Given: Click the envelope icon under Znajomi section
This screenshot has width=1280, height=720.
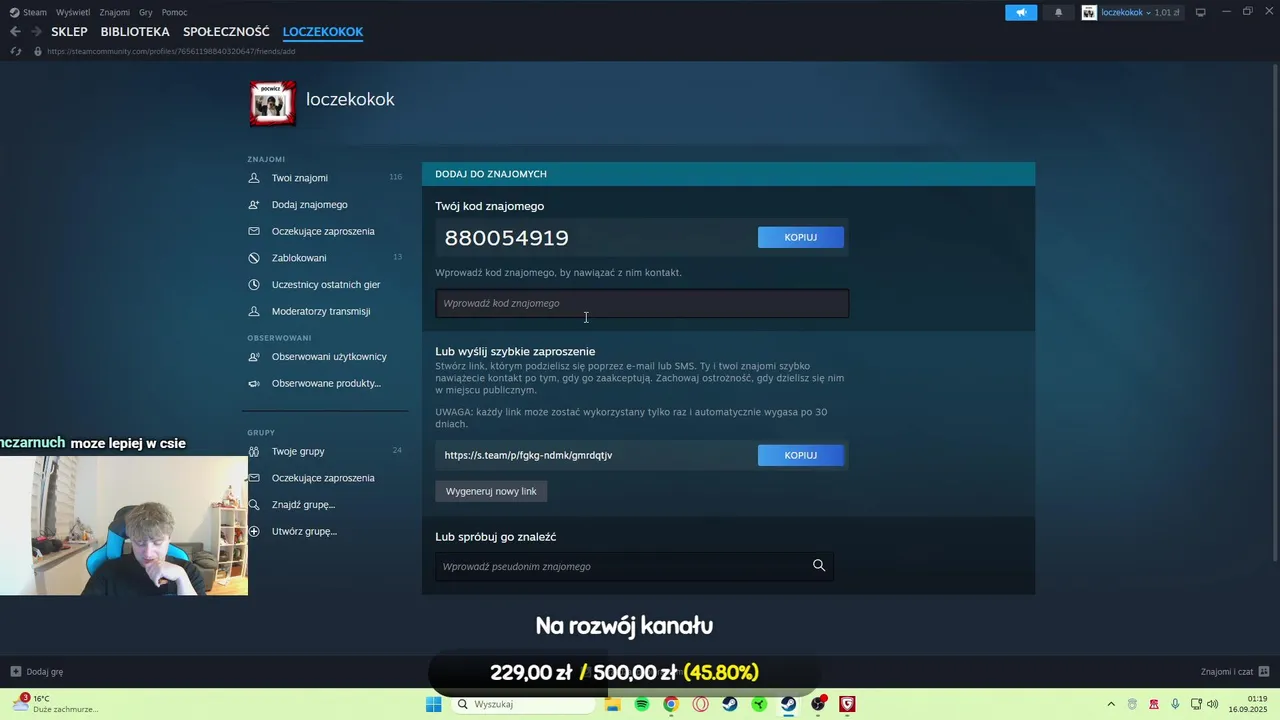Looking at the screenshot, I should click(x=254, y=231).
